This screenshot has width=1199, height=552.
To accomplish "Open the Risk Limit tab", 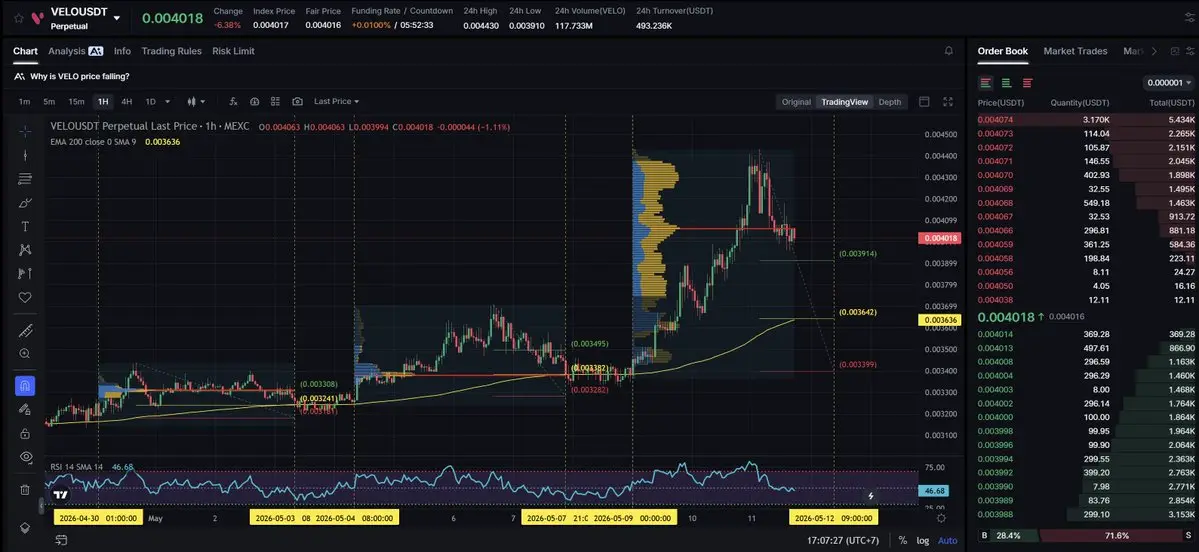I will click(x=233, y=51).
